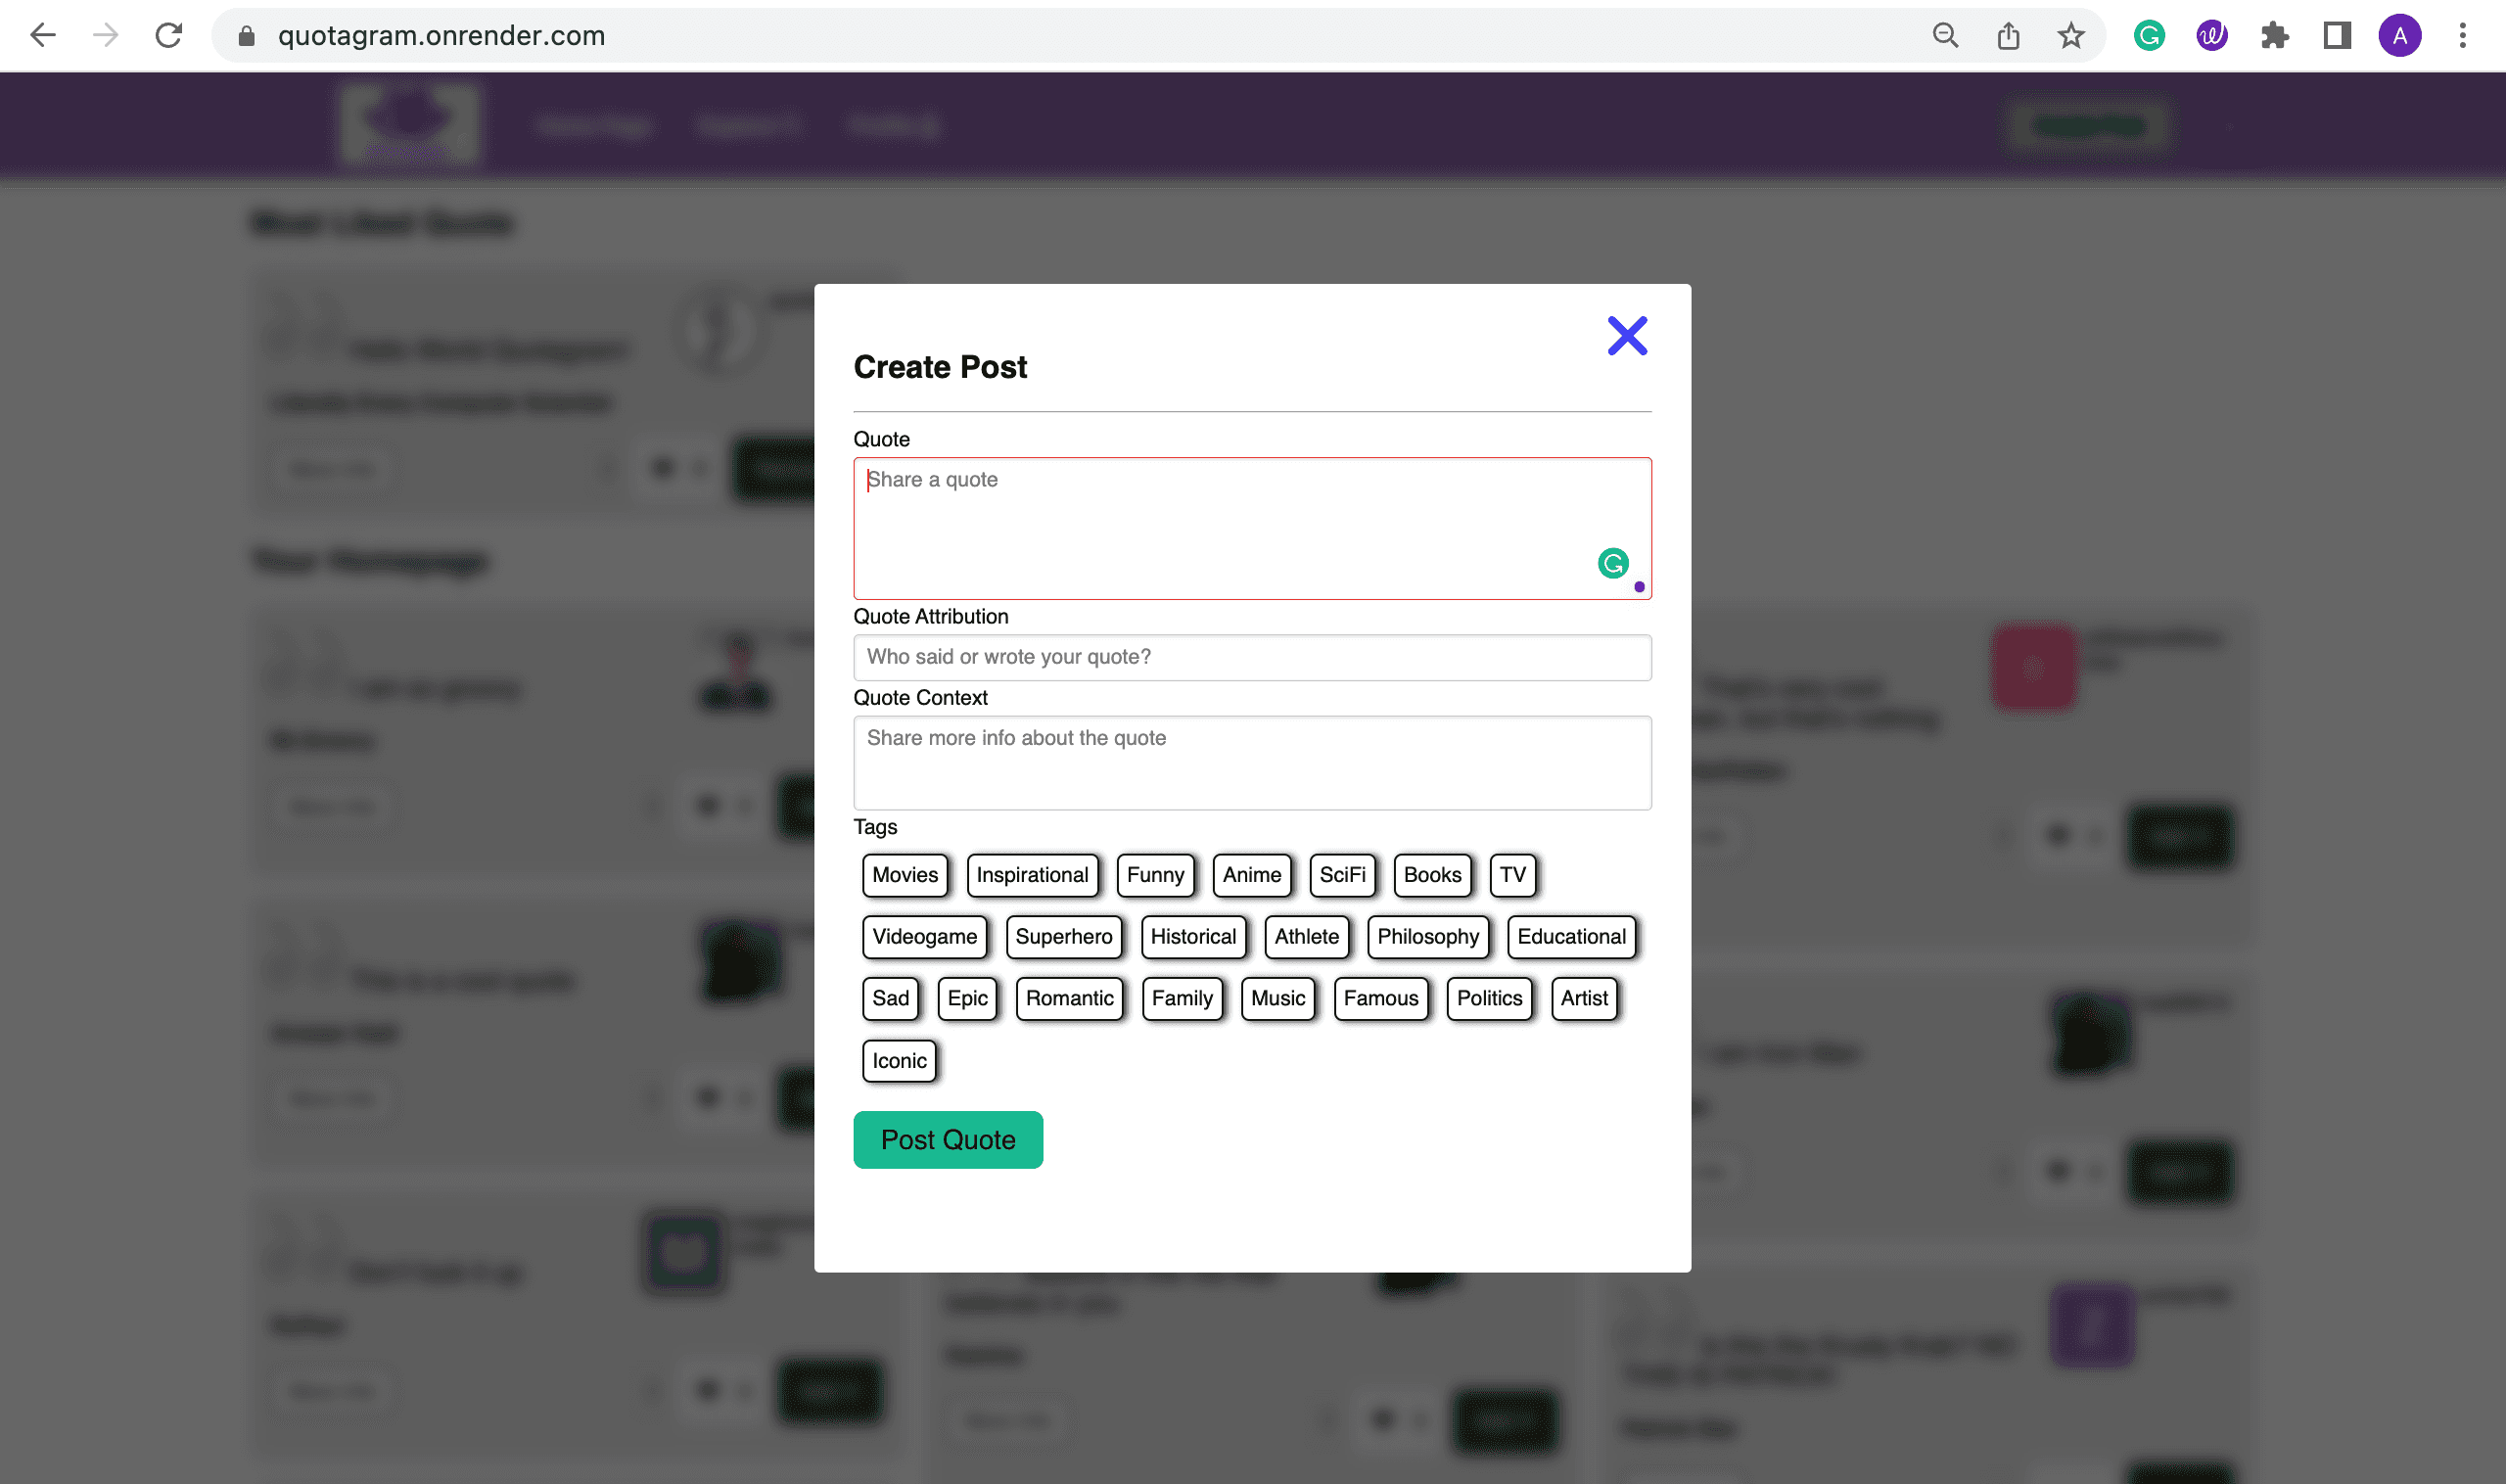Click the Post Quote button

point(947,1139)
